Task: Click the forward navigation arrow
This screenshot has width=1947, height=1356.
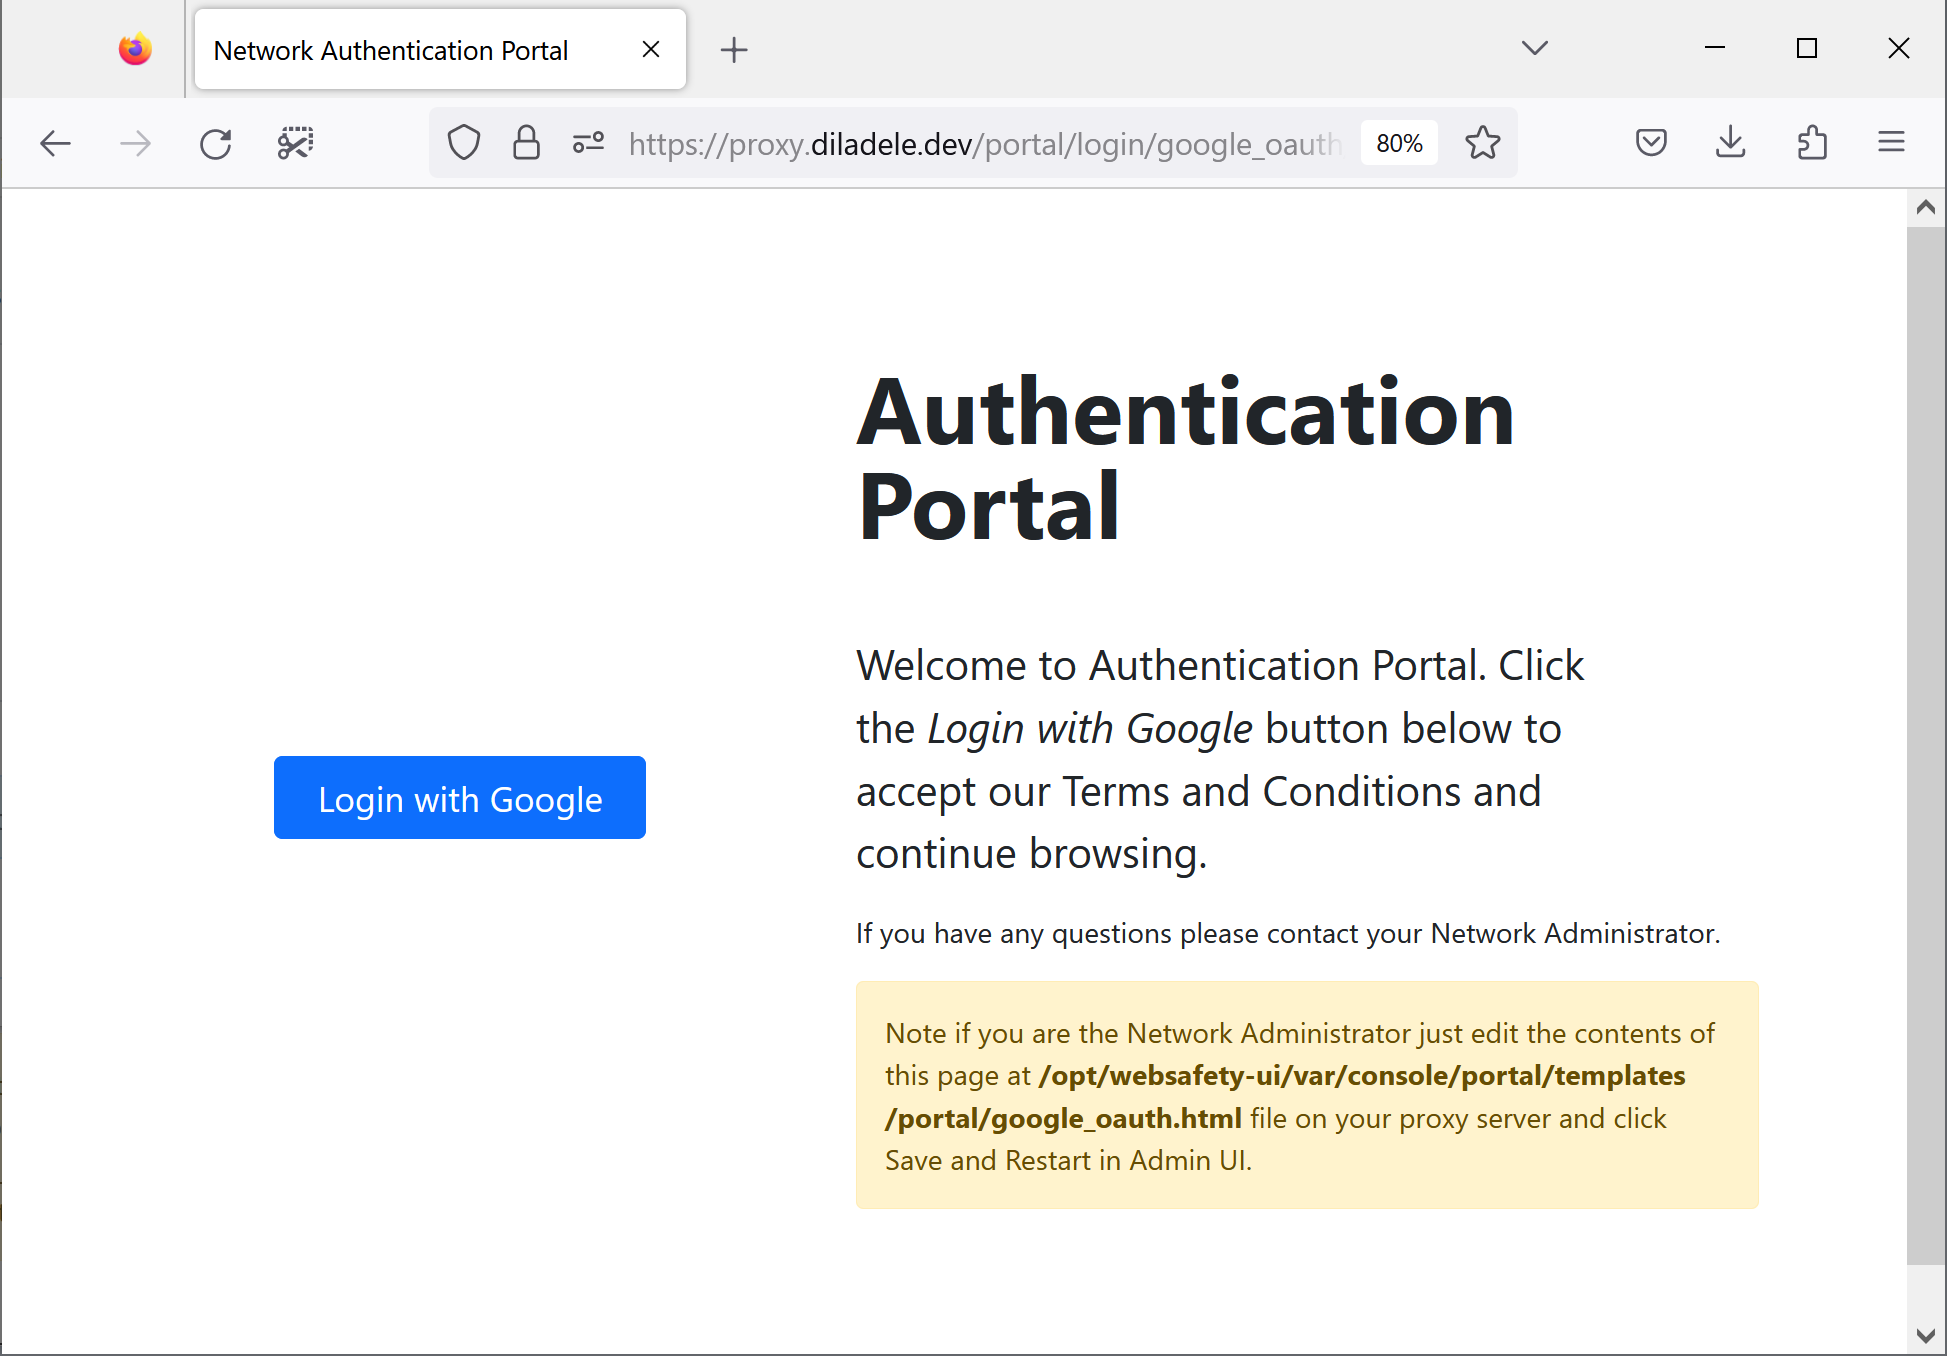Action: pos(135,144)
